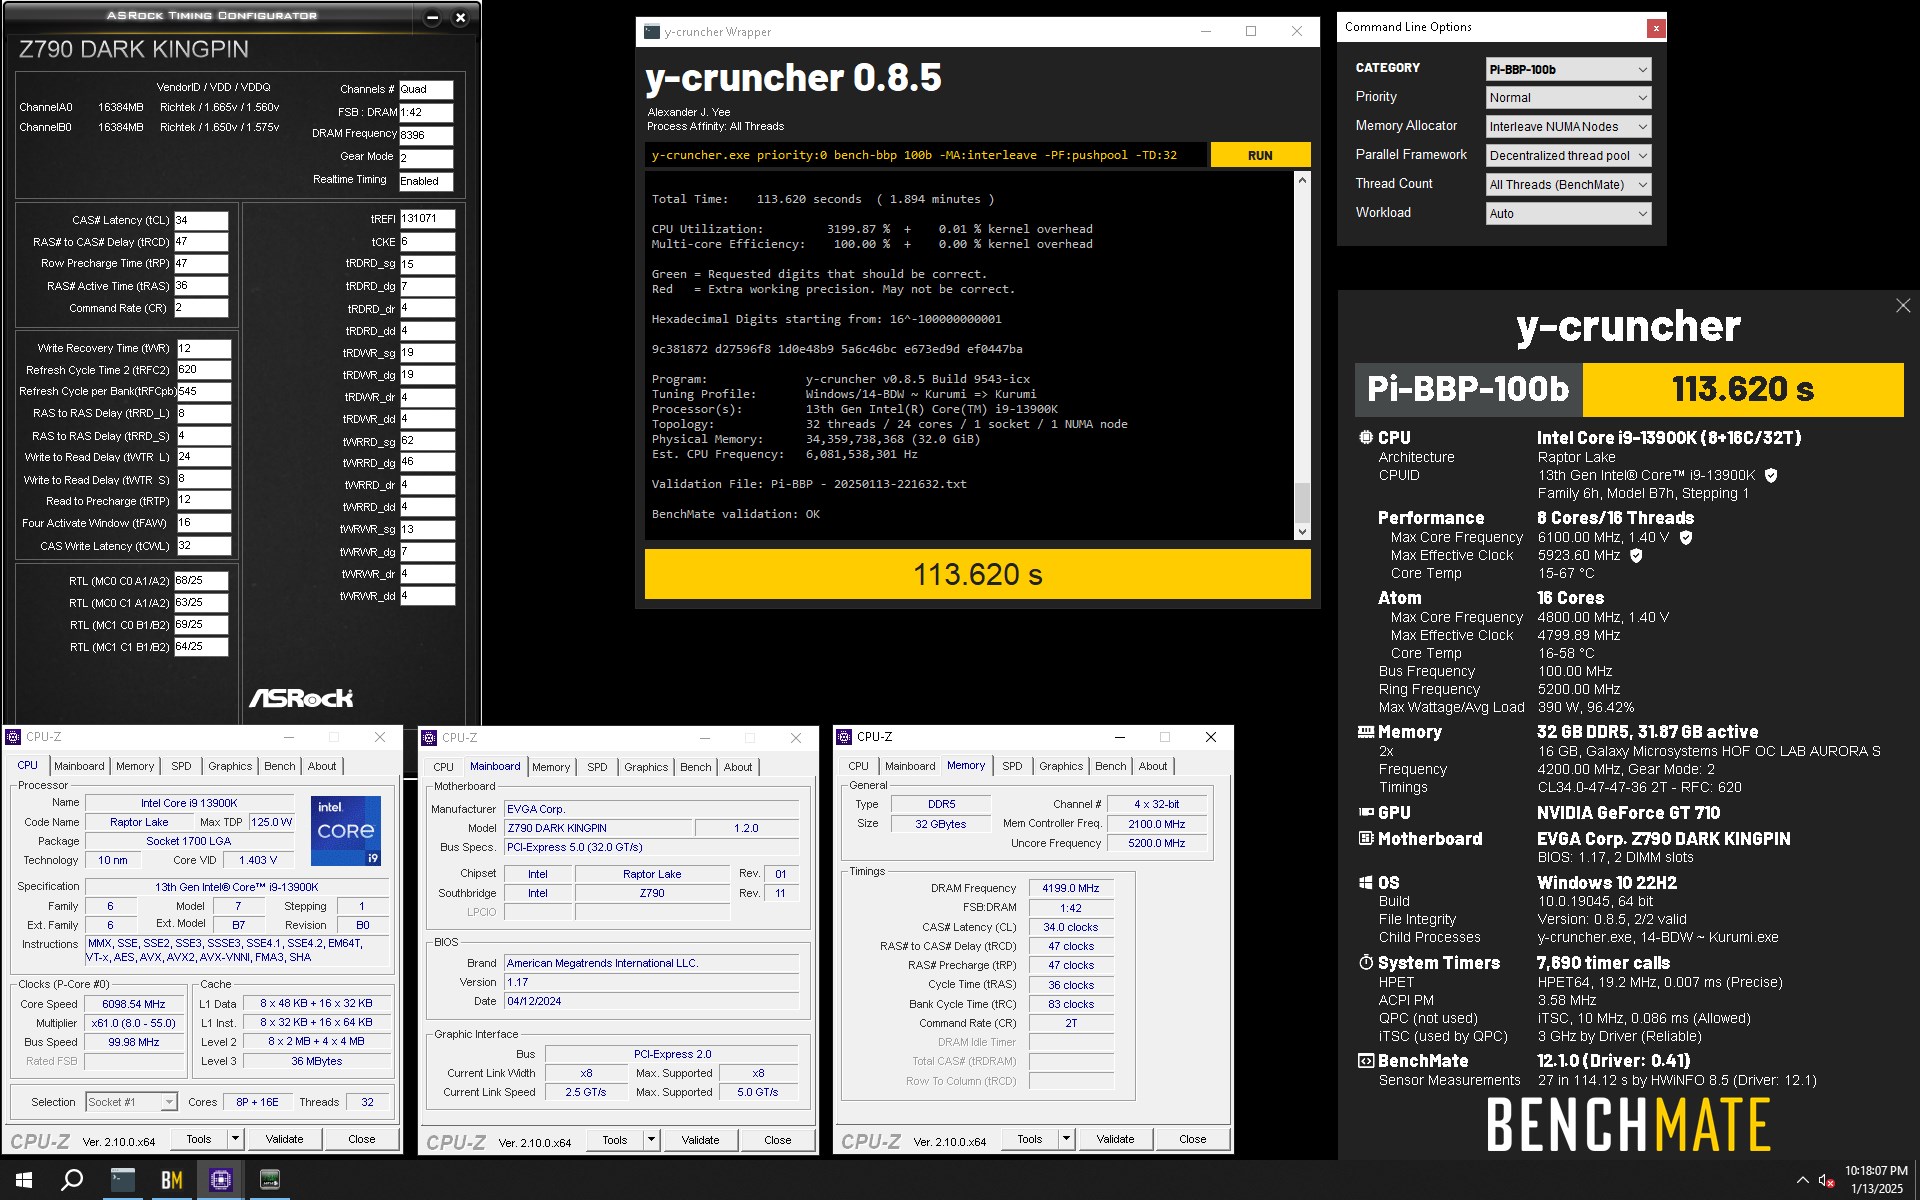Viewport: 1920px width, 1200px height.
Task: Click the Motherboard icon in BenchMate panel
Action: [x=1366, y=838]
